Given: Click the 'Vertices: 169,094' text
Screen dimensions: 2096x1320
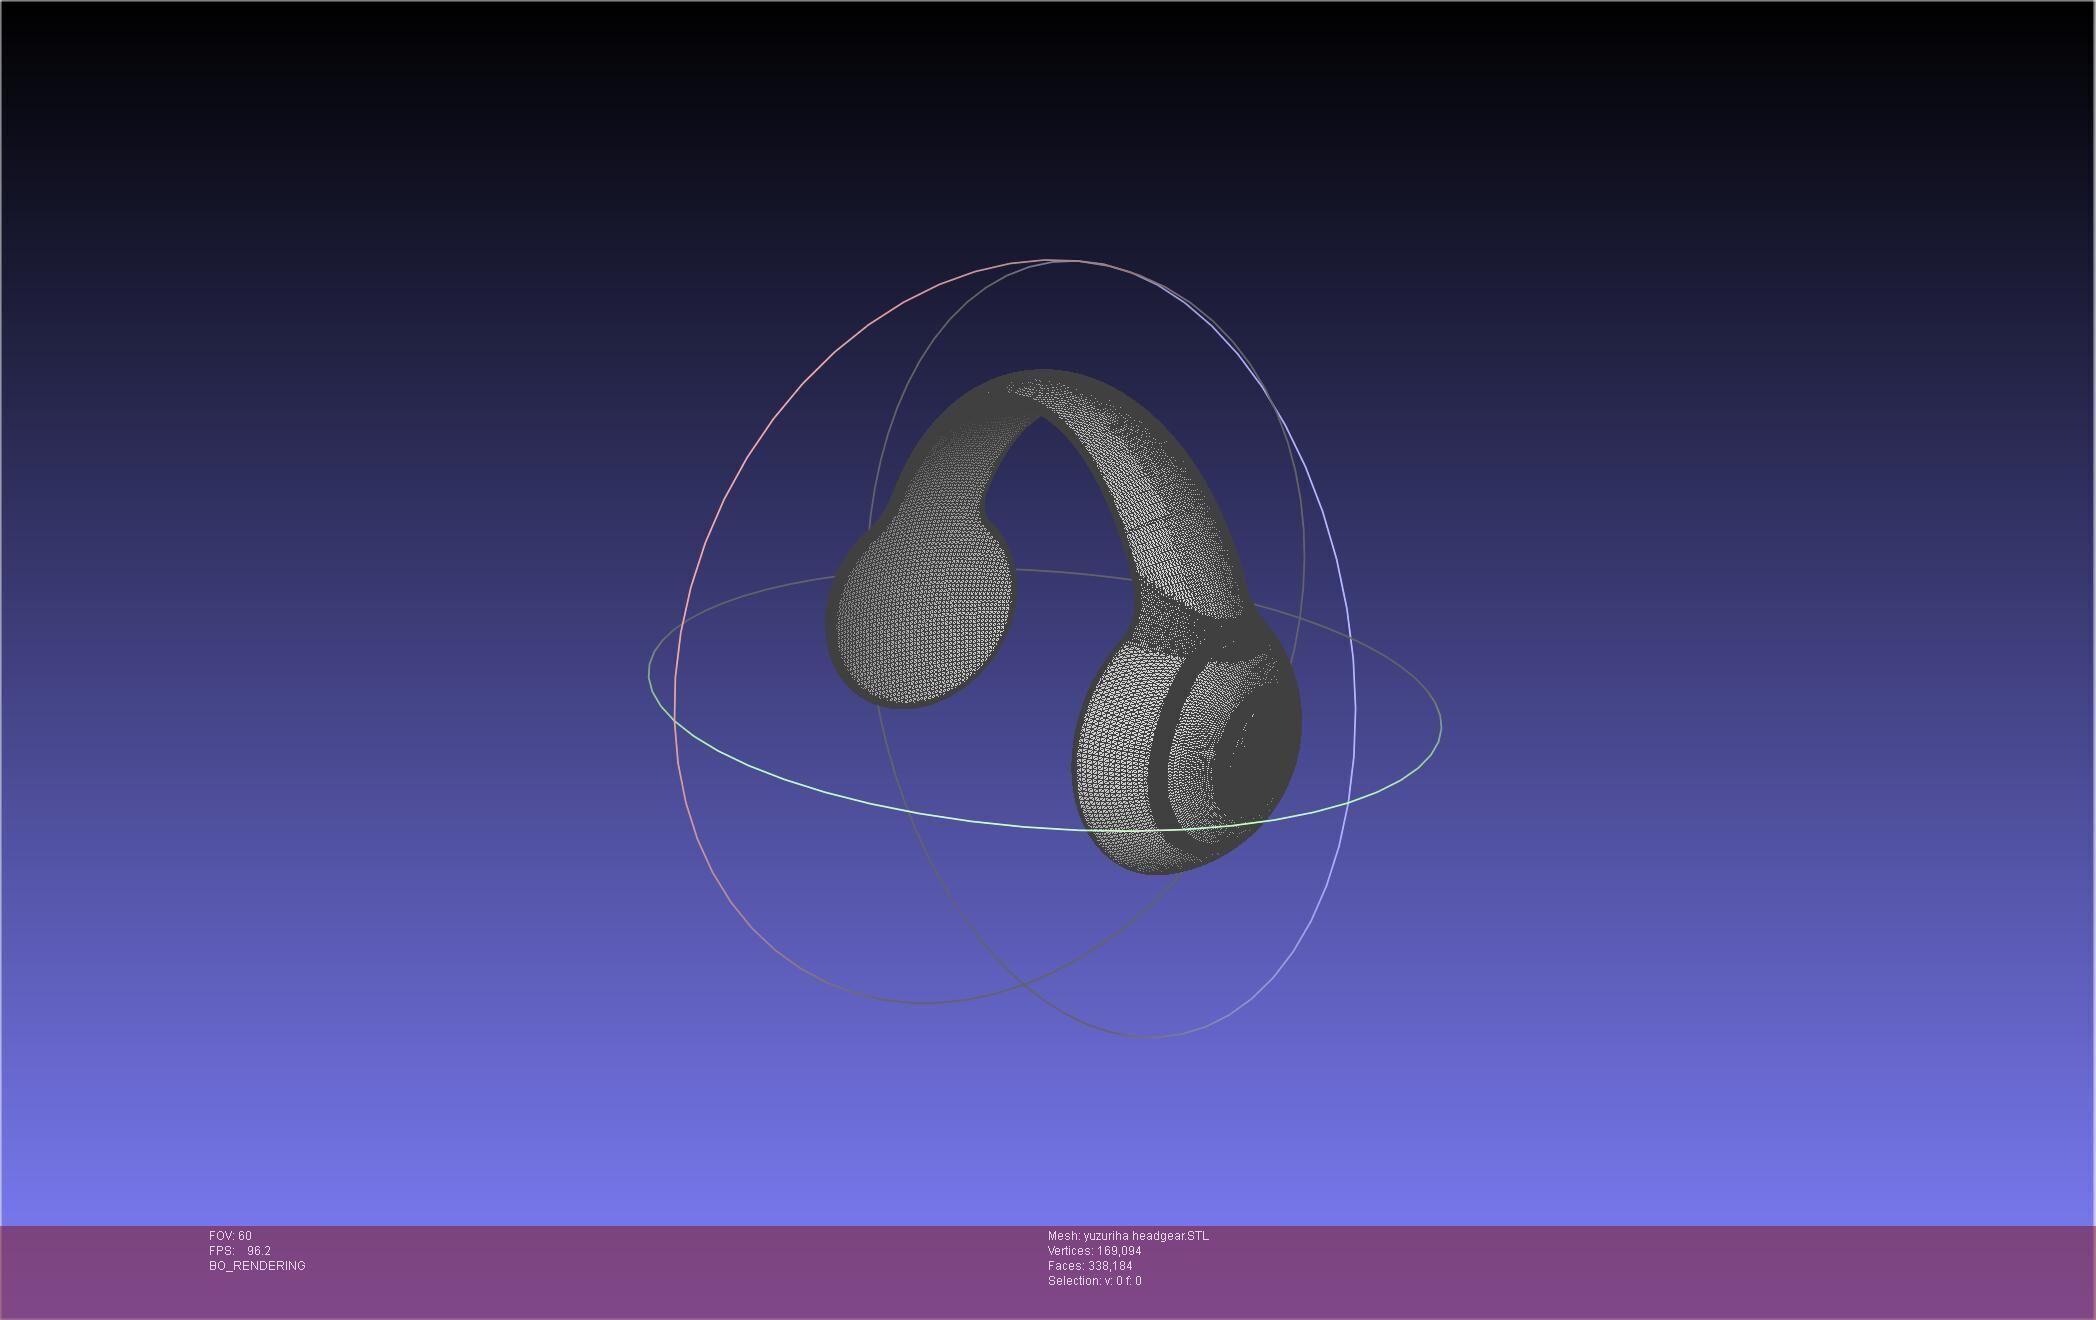Looking at the screenshot, I should [1094, 1251].
